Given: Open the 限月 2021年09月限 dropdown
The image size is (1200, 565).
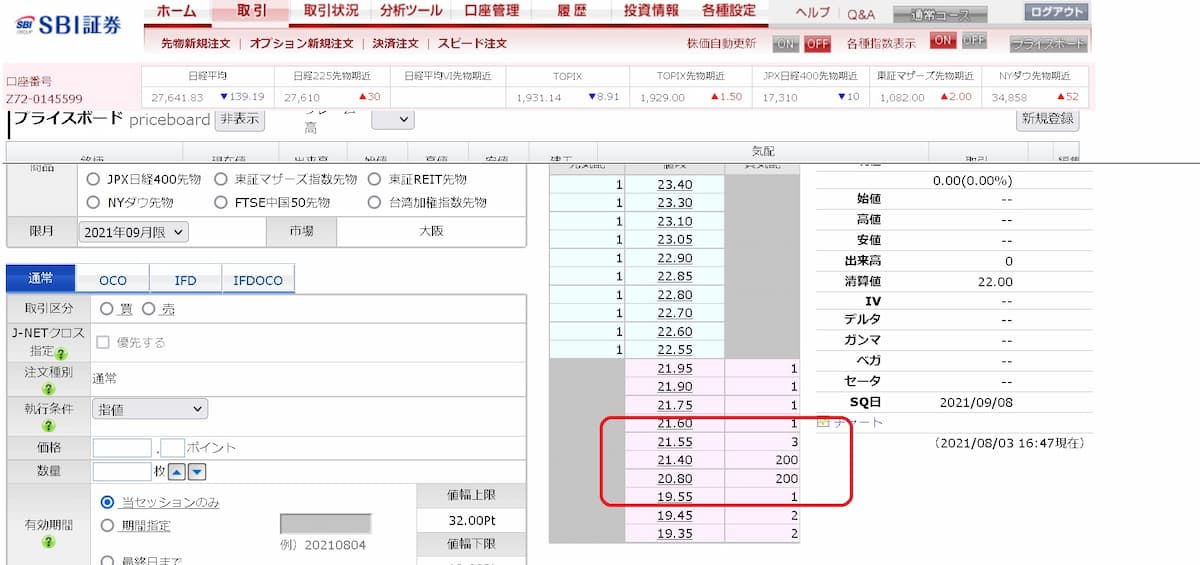Looking at the screenshot, I should click(x=133, y=231).
